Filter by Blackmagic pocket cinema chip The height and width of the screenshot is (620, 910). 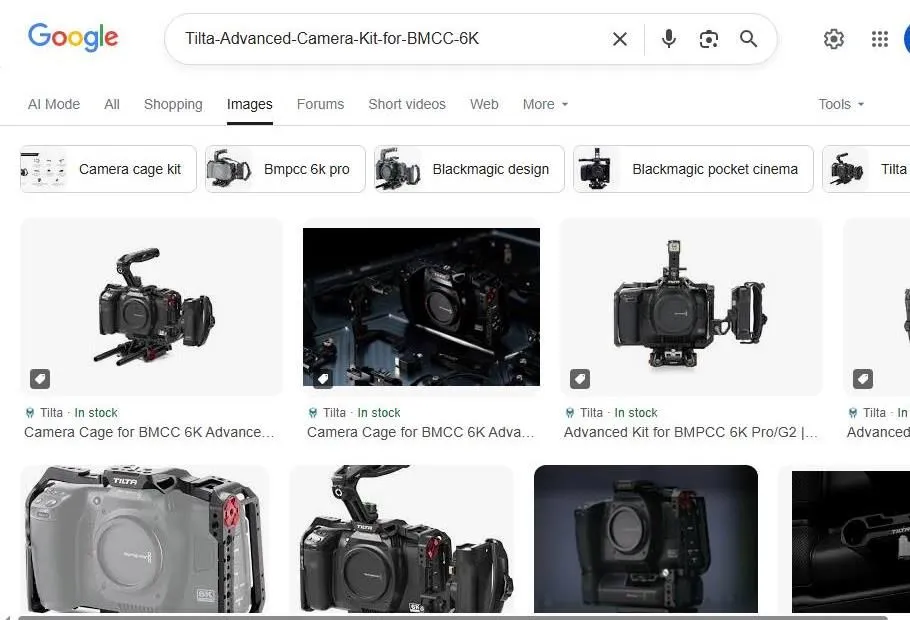click(x=693, y=169)
